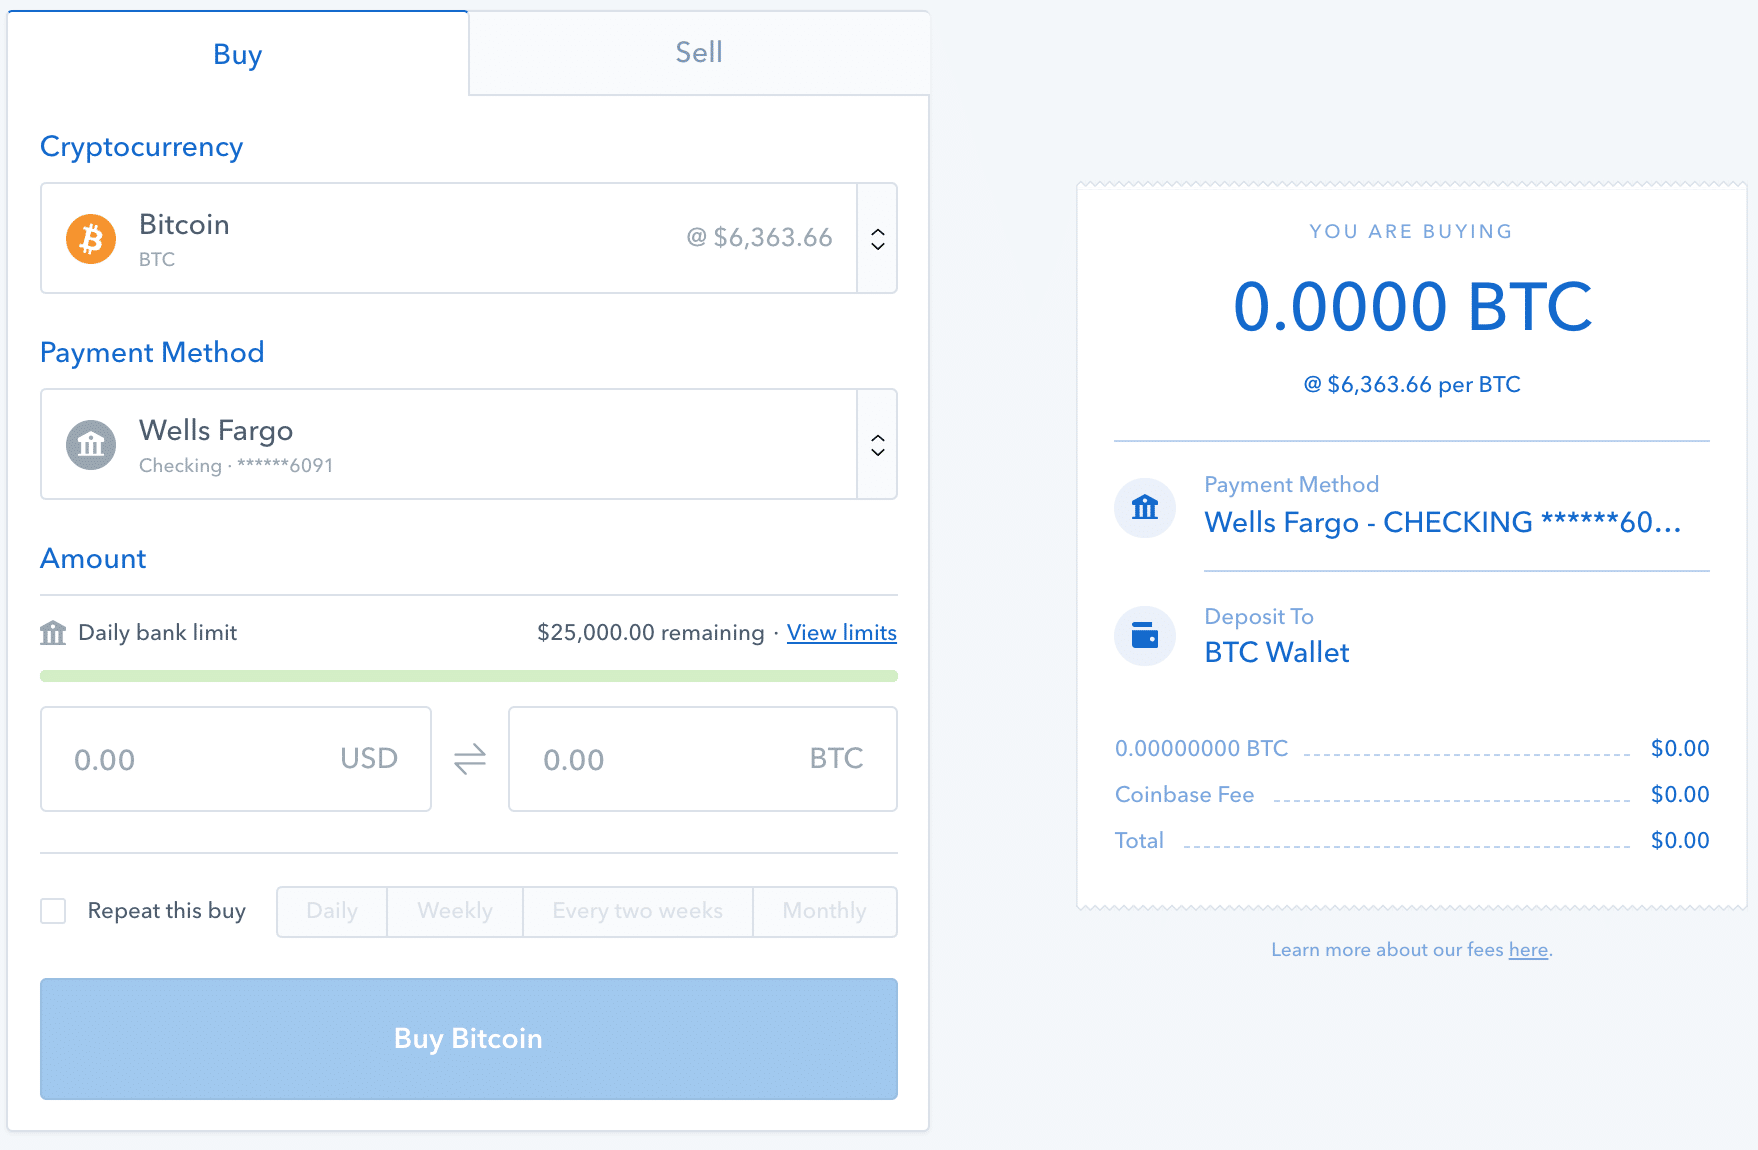This screenshot has width=1758, height=1150.
Task: Select Every two weeks frequency
Action: click(x=637, y=911)
